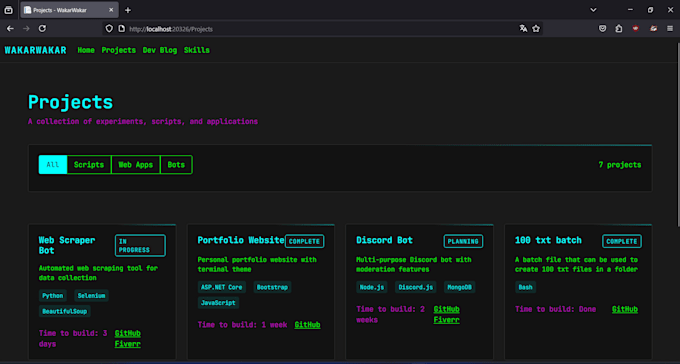680x364 pixels.
Task: Click the Python tag
Action: (52, 296)
